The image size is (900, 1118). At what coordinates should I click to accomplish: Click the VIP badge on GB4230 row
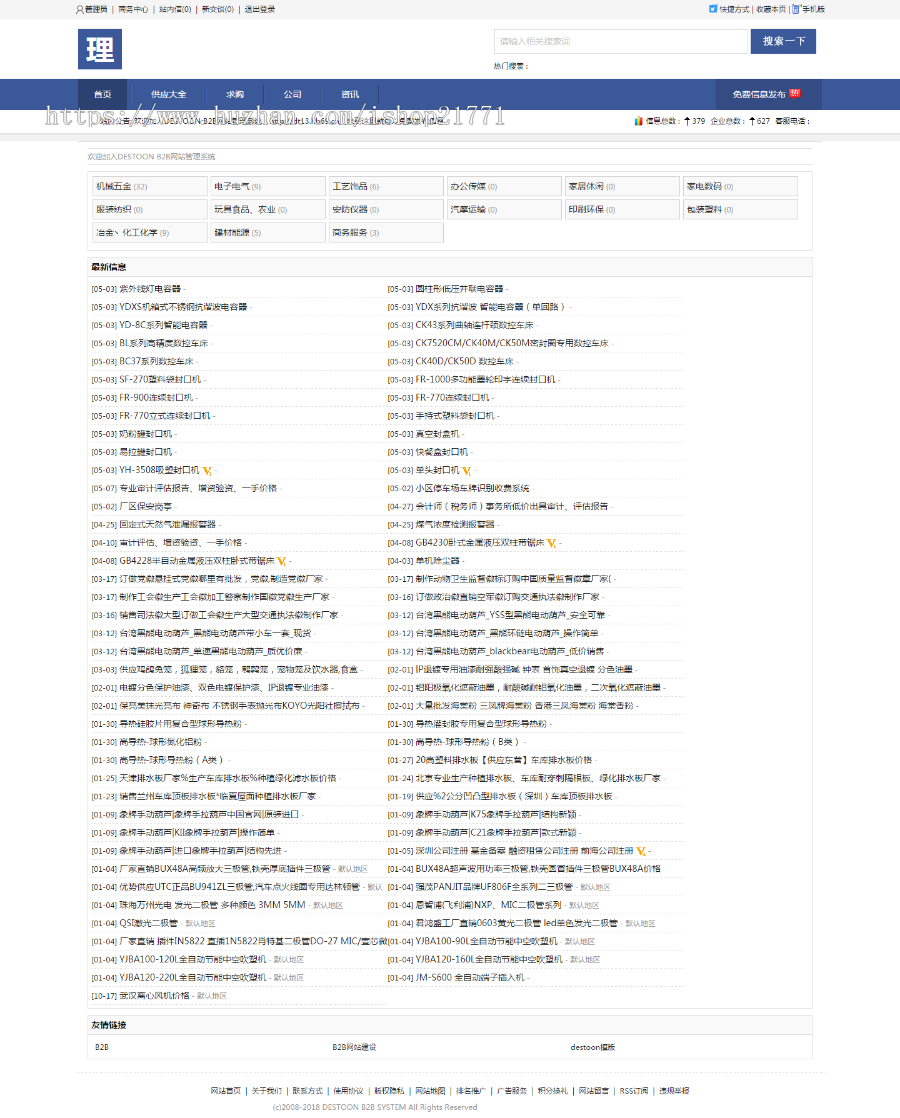click(x=551, y=543)
